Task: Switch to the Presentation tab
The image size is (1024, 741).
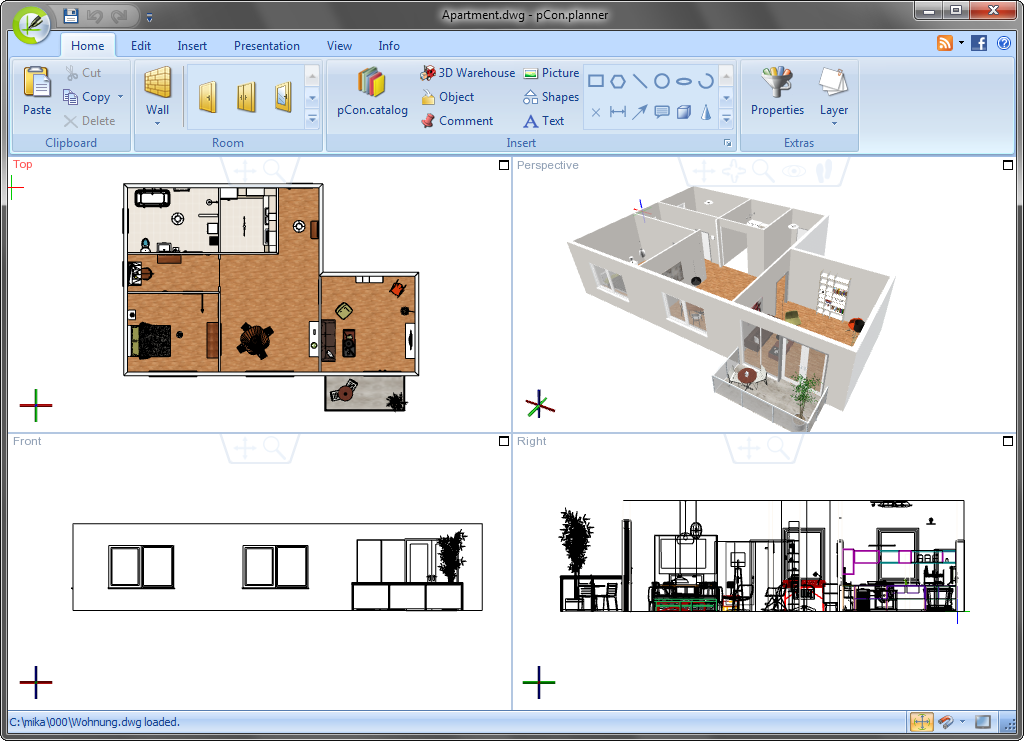Action: (266, 46)
